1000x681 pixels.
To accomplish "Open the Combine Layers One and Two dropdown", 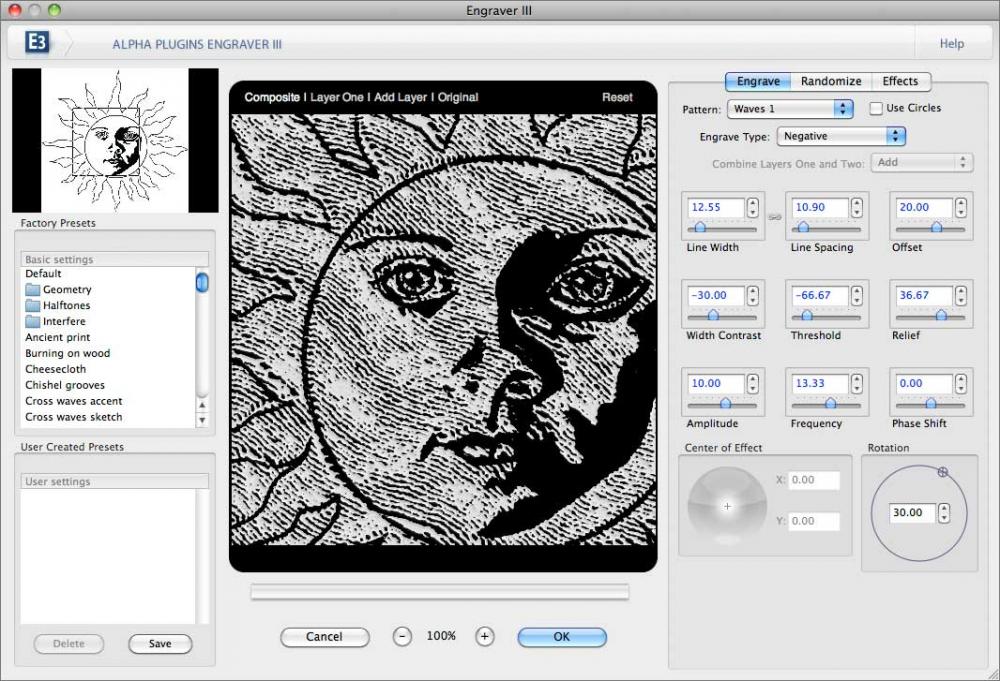I will pyautogui.click(x=921, y=161).
